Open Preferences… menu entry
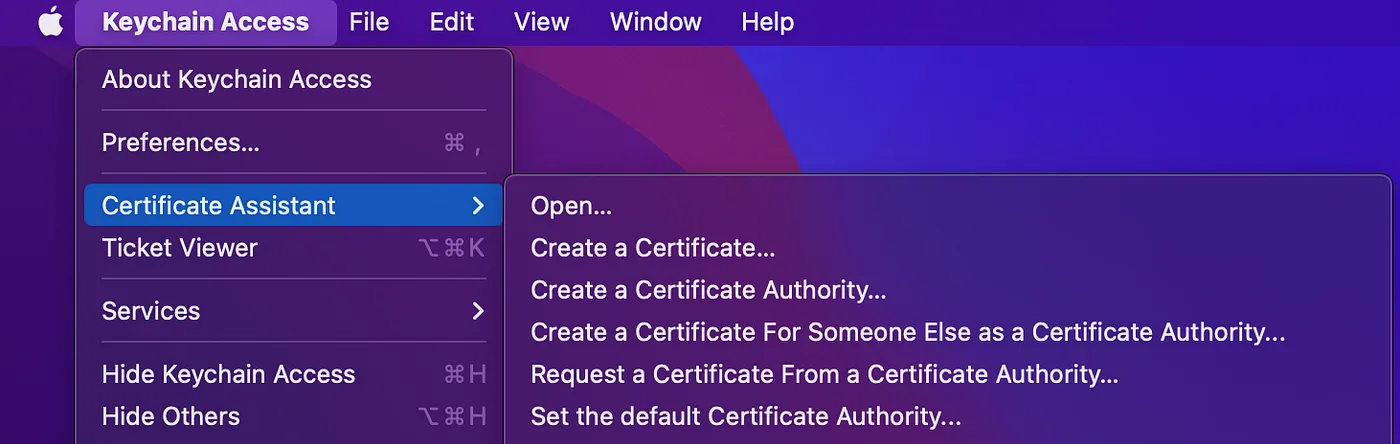 294,143
